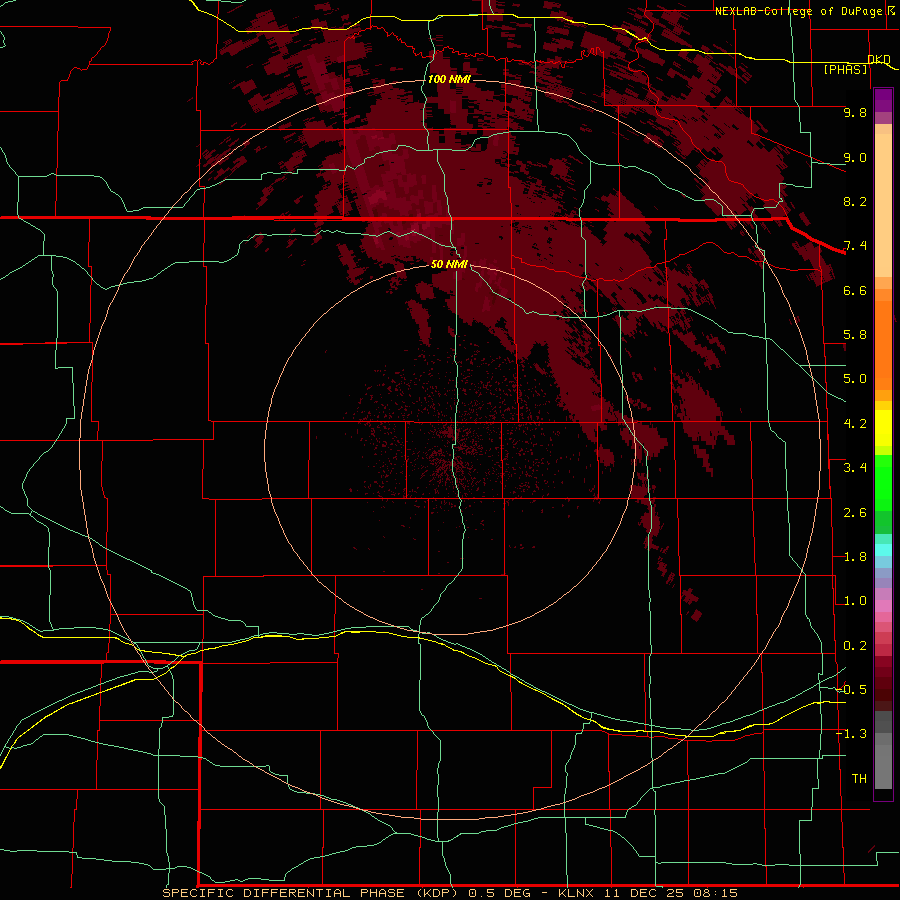Image resolution: width=900 pixels, height=900 pixels.
Task: Click the pink section of the color bar
Action: click(883, 606)
